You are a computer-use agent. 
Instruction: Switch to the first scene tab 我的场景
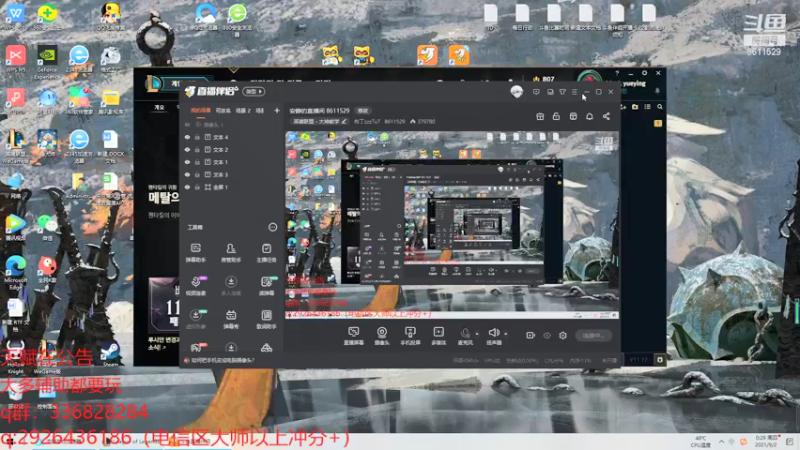(x=201, y=110)
